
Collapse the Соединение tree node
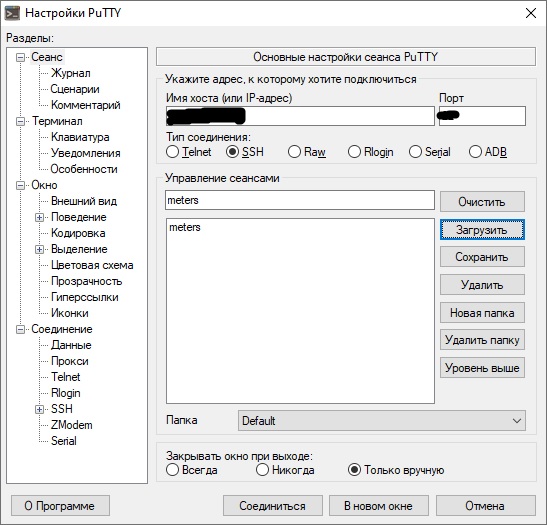coord(21,329)
